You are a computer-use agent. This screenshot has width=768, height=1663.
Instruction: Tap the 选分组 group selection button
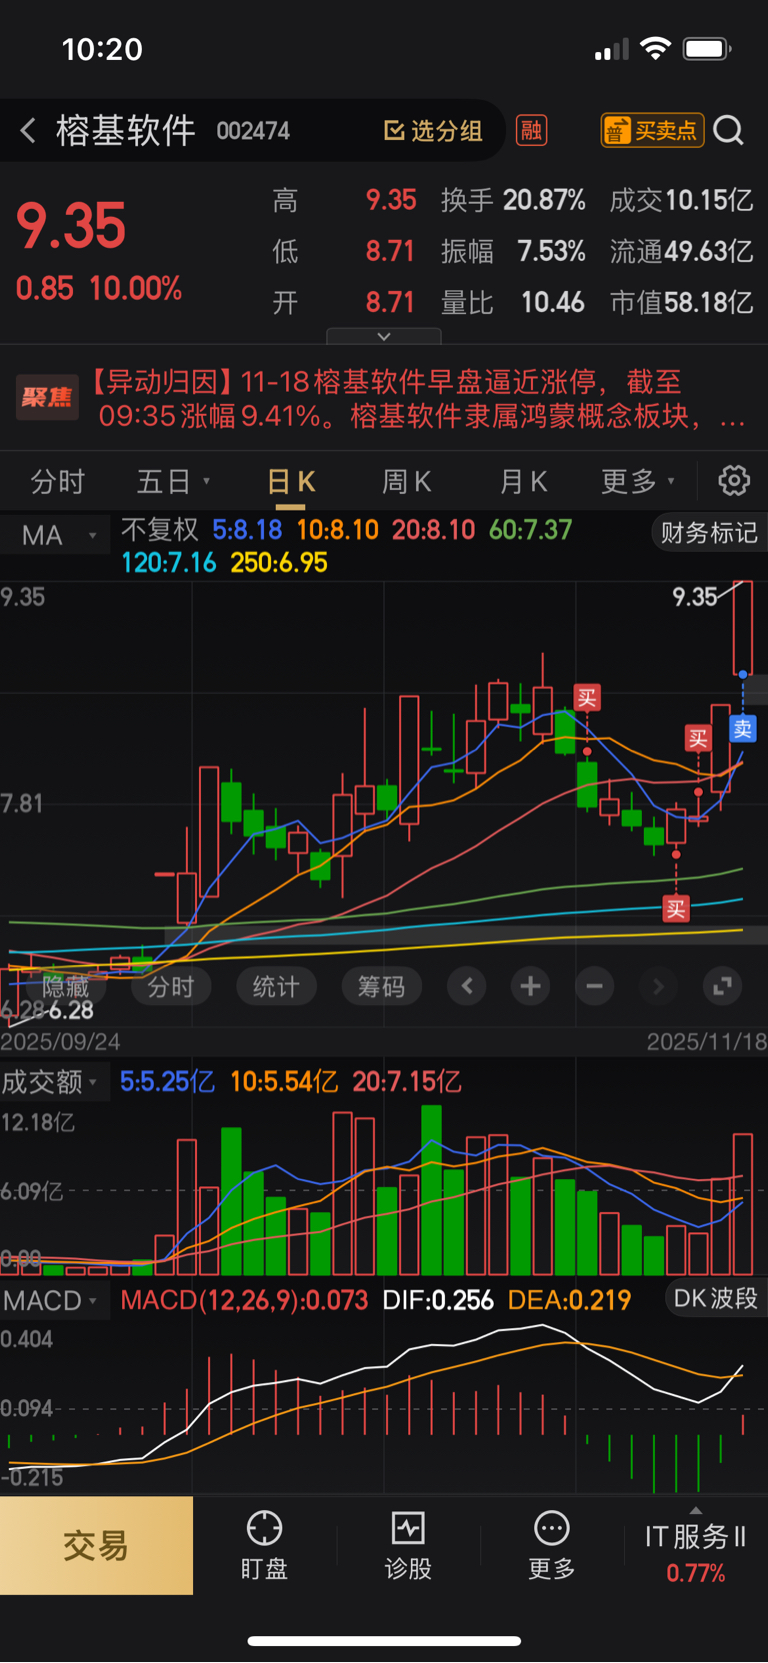tap(434, 130)
